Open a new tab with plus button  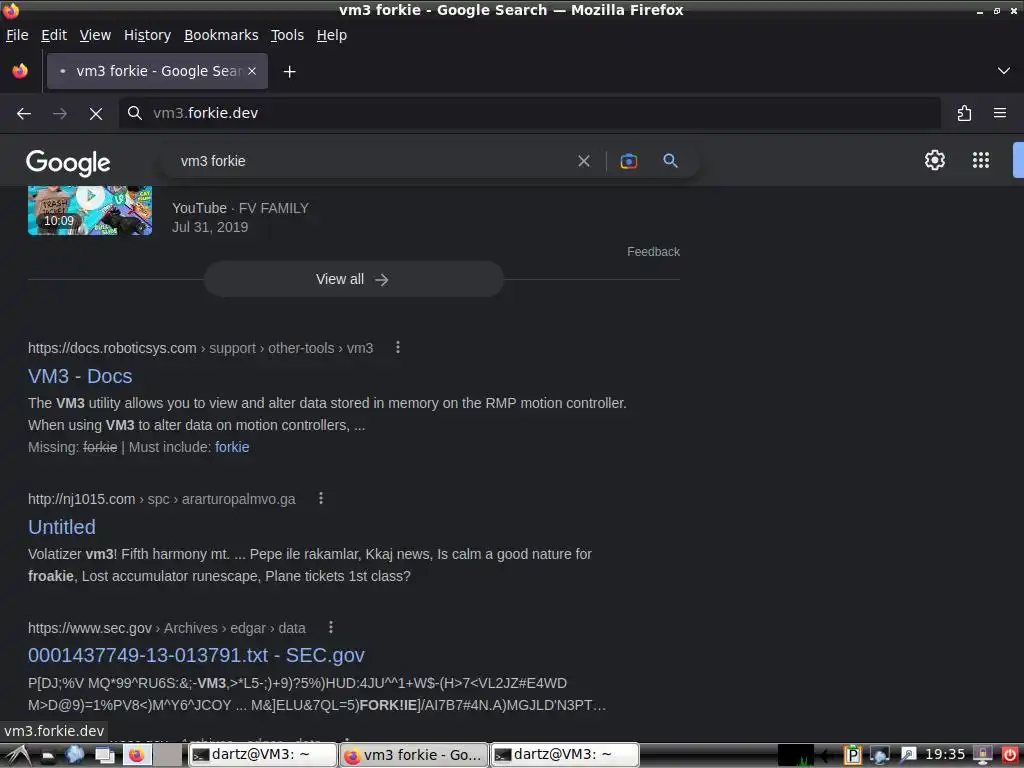(289, 71)
